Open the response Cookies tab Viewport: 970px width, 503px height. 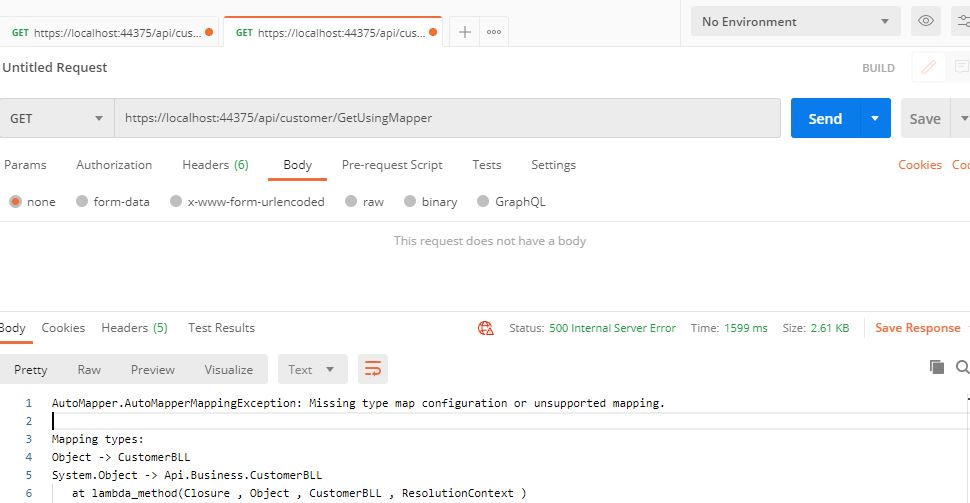pos(63,328)
